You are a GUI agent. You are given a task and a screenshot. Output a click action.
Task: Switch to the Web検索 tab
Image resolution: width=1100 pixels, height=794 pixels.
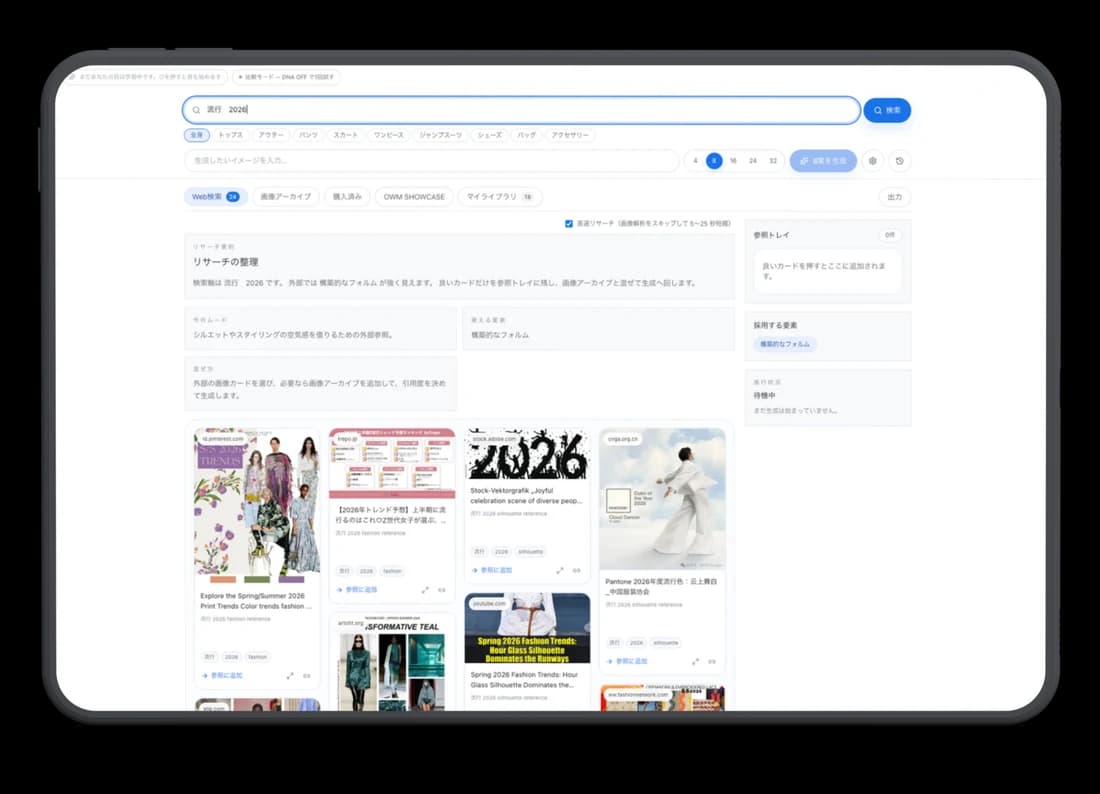click(x=215, y=197)
